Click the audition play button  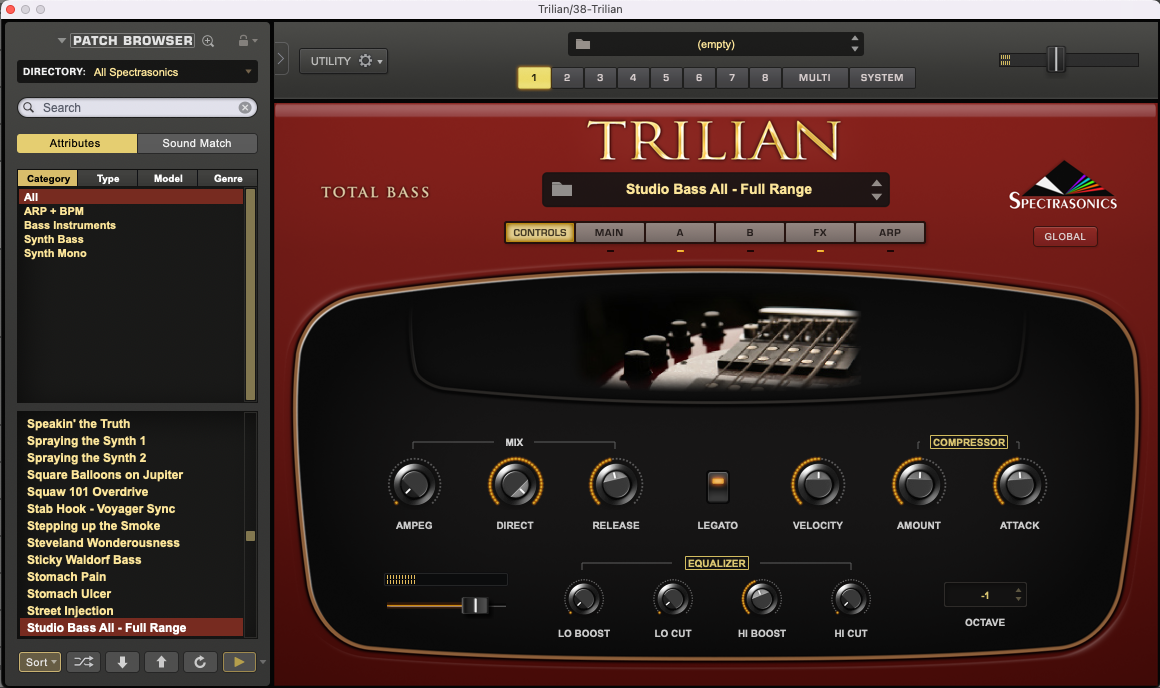[239, 662]
